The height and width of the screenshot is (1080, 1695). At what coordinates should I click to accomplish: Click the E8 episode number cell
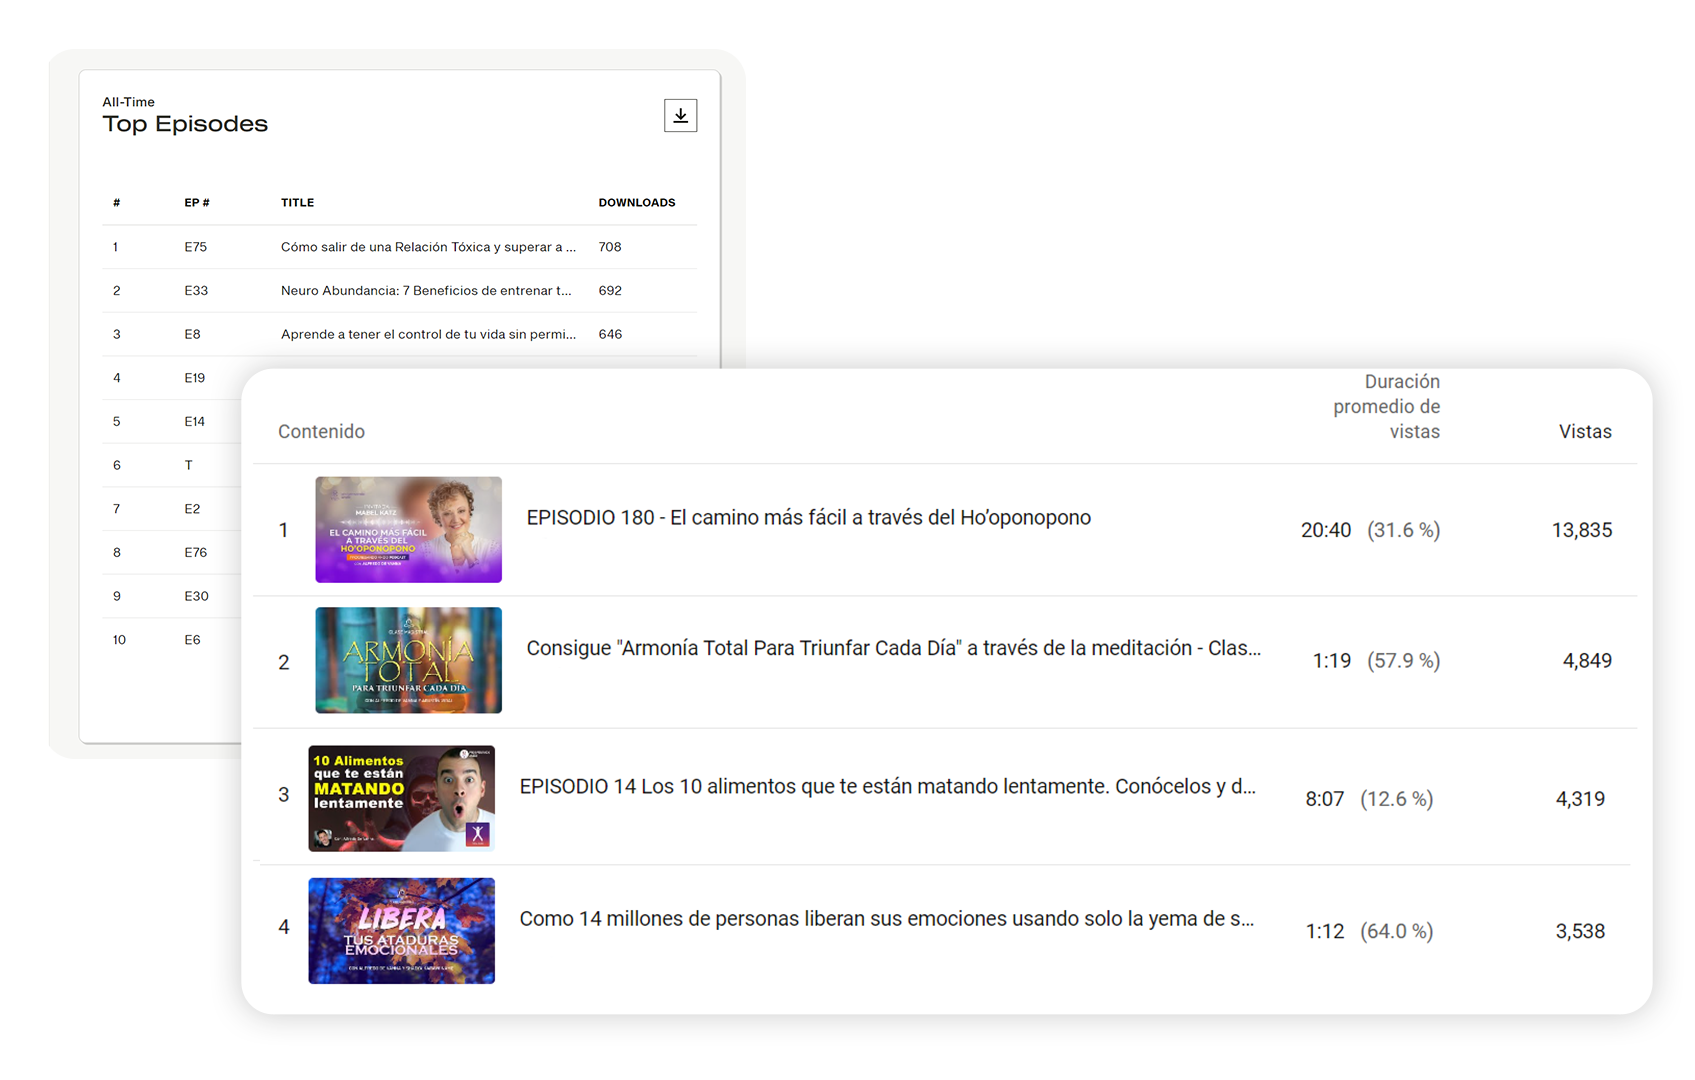click(x=192, y=335)
